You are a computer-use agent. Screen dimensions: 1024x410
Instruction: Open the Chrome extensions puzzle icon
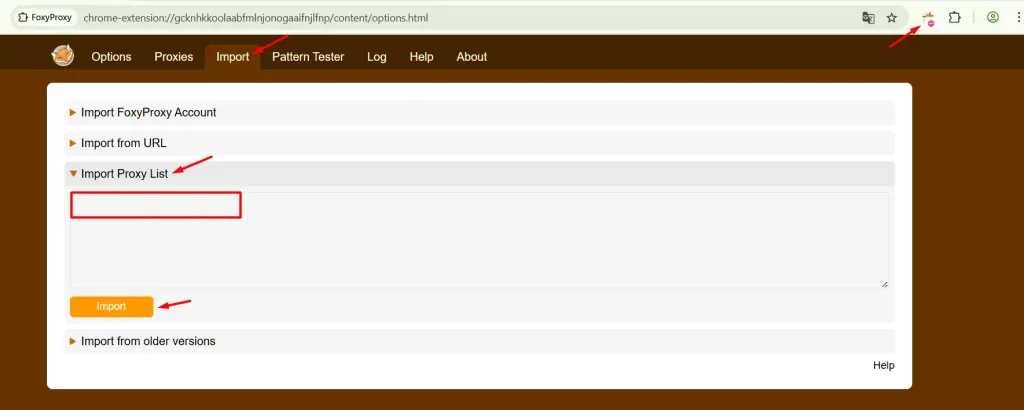(955, 18)
